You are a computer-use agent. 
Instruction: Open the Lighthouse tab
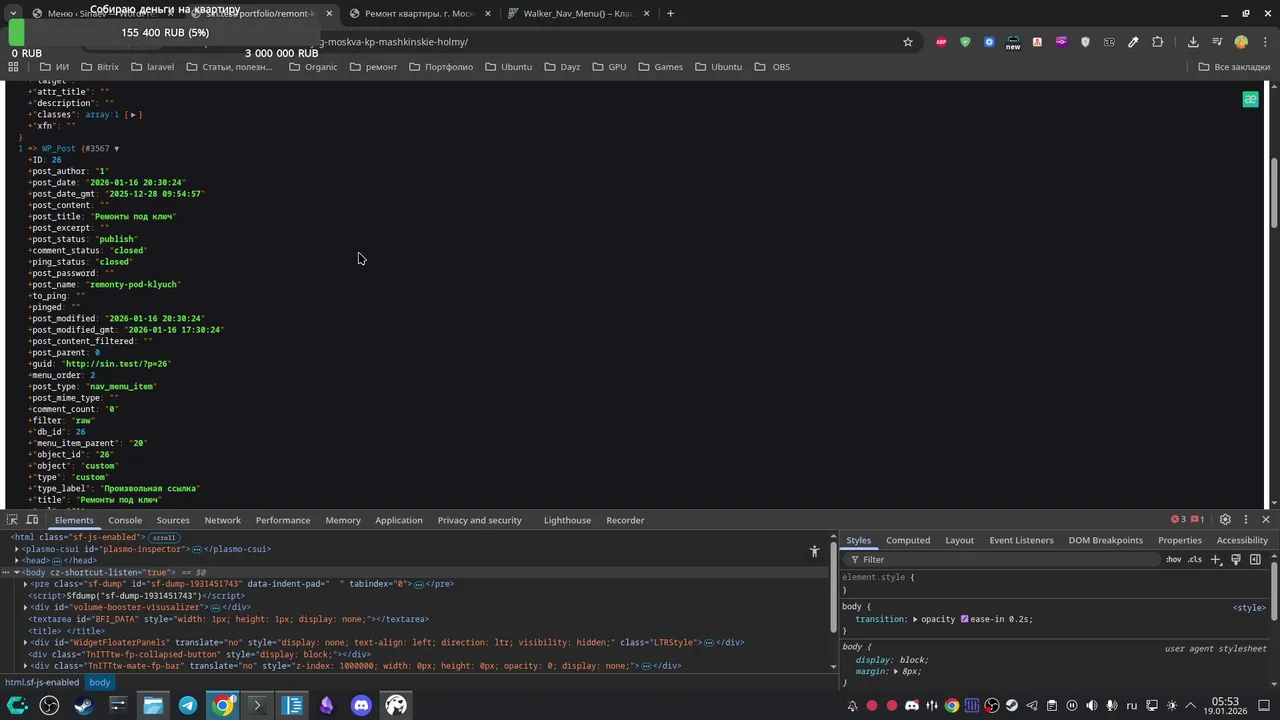coord(567,520)
